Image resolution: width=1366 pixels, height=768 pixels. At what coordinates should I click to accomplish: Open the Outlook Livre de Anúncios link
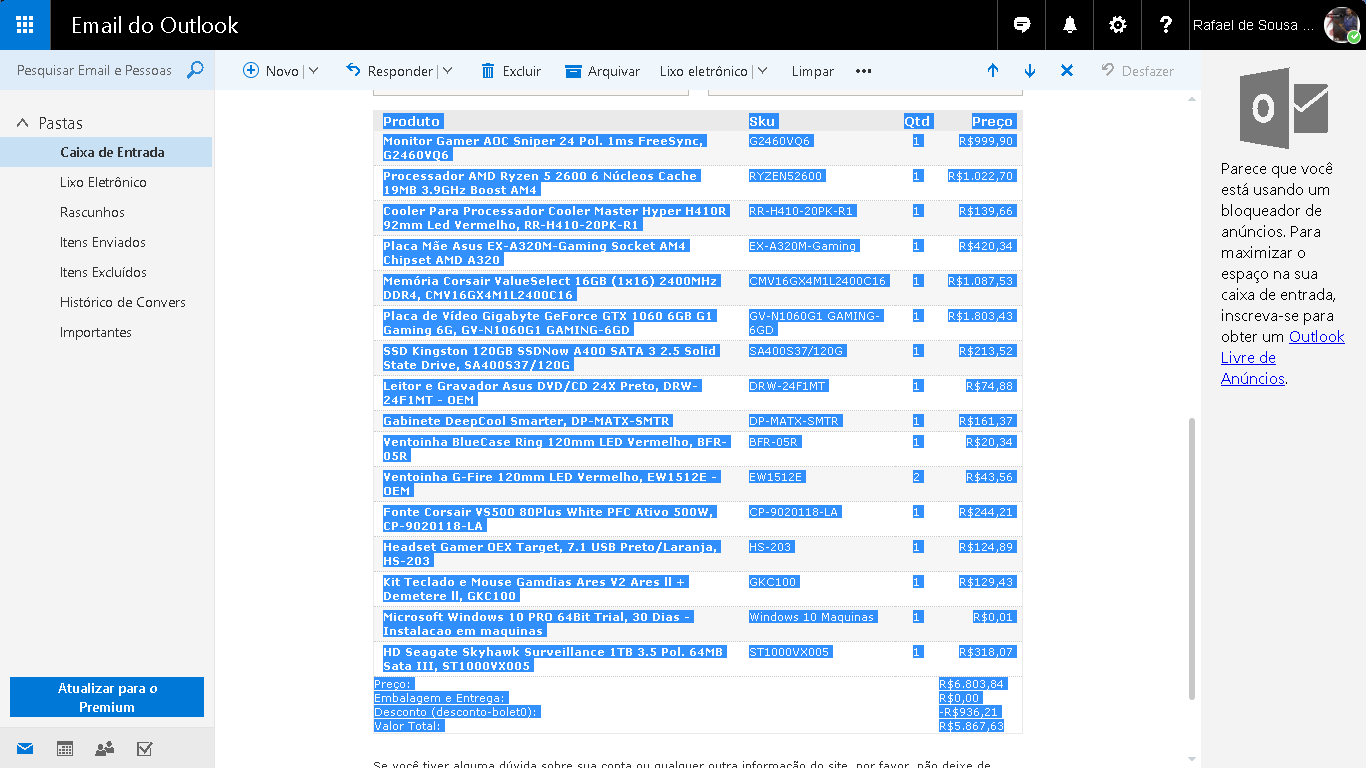(x=1282, y=358)
